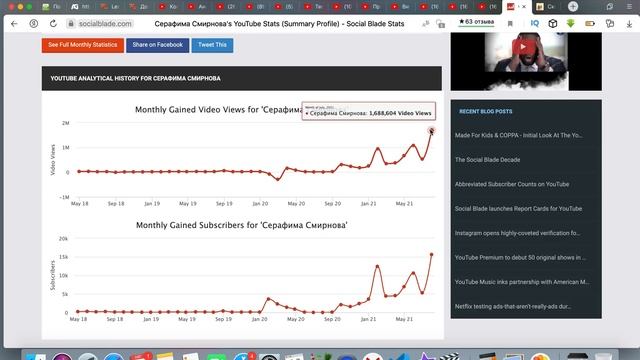The image size is (640, 360).
Task: Open 'Social Blade launches Report Cards' post
Action: tap(518, 209)
